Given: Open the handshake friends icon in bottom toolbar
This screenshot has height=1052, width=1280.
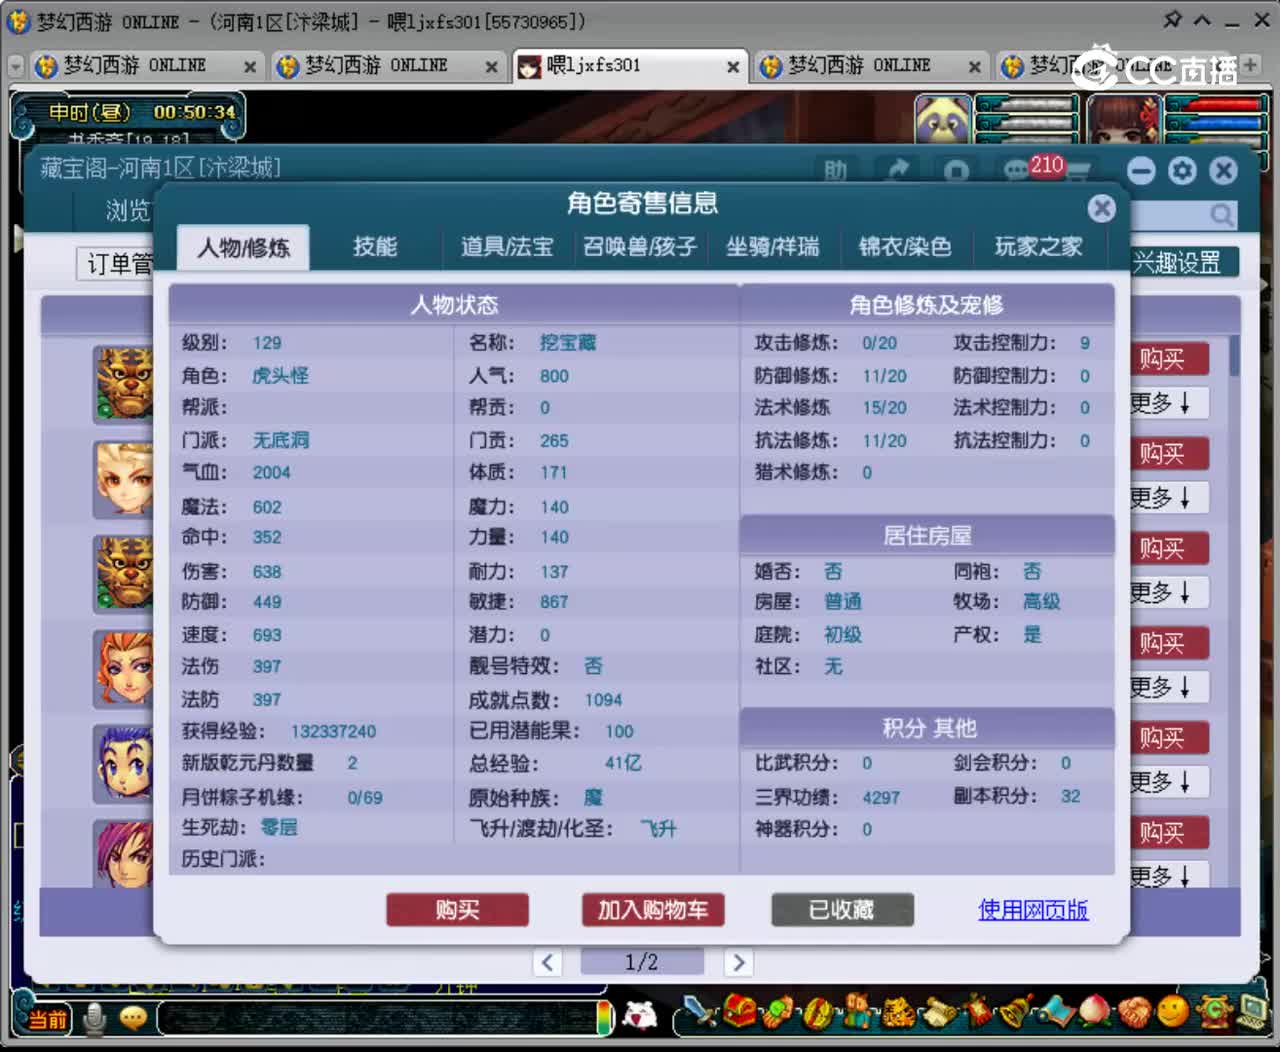Looking at the screenshot, I should pyautogui.click(x=1135, y=1012).
